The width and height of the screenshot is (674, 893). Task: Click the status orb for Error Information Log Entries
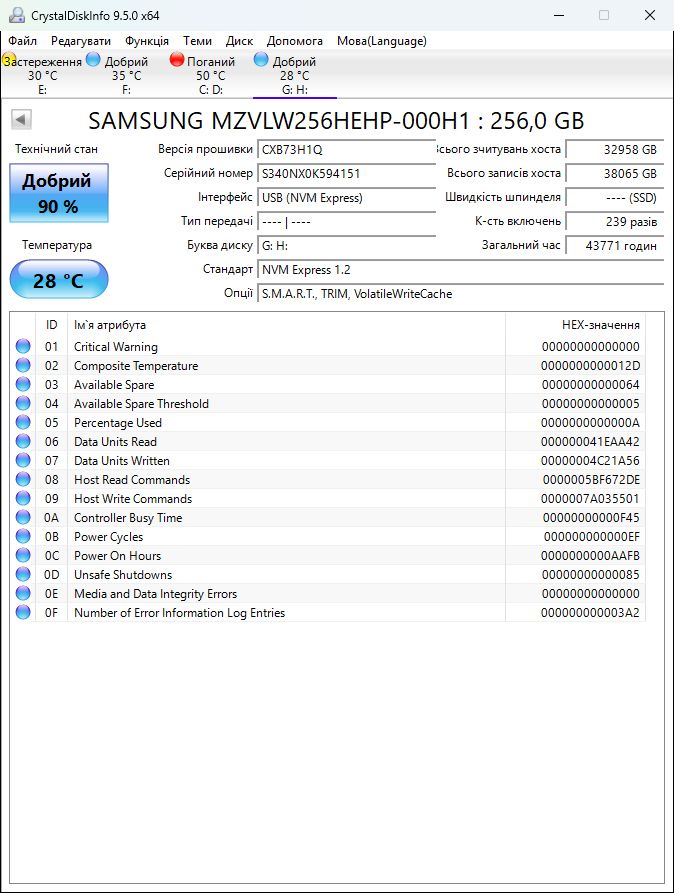tap(23, 612)
